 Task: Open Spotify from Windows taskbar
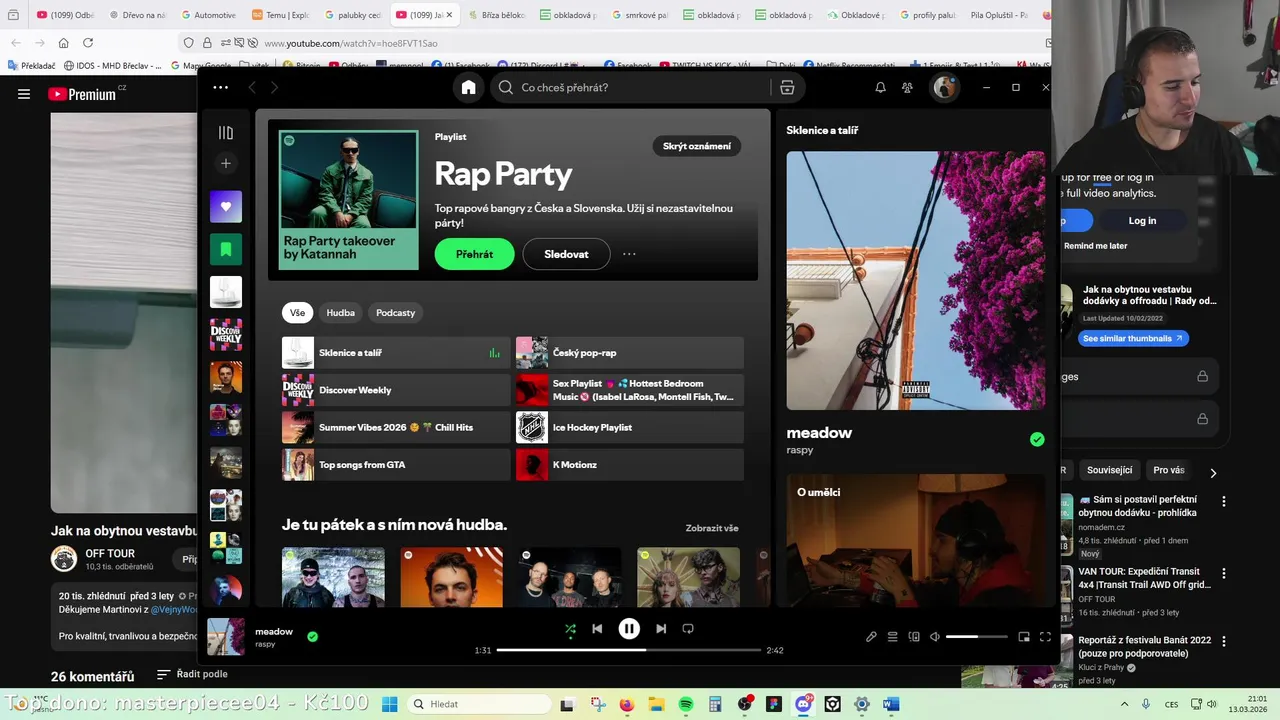click(x=686, y=704)
